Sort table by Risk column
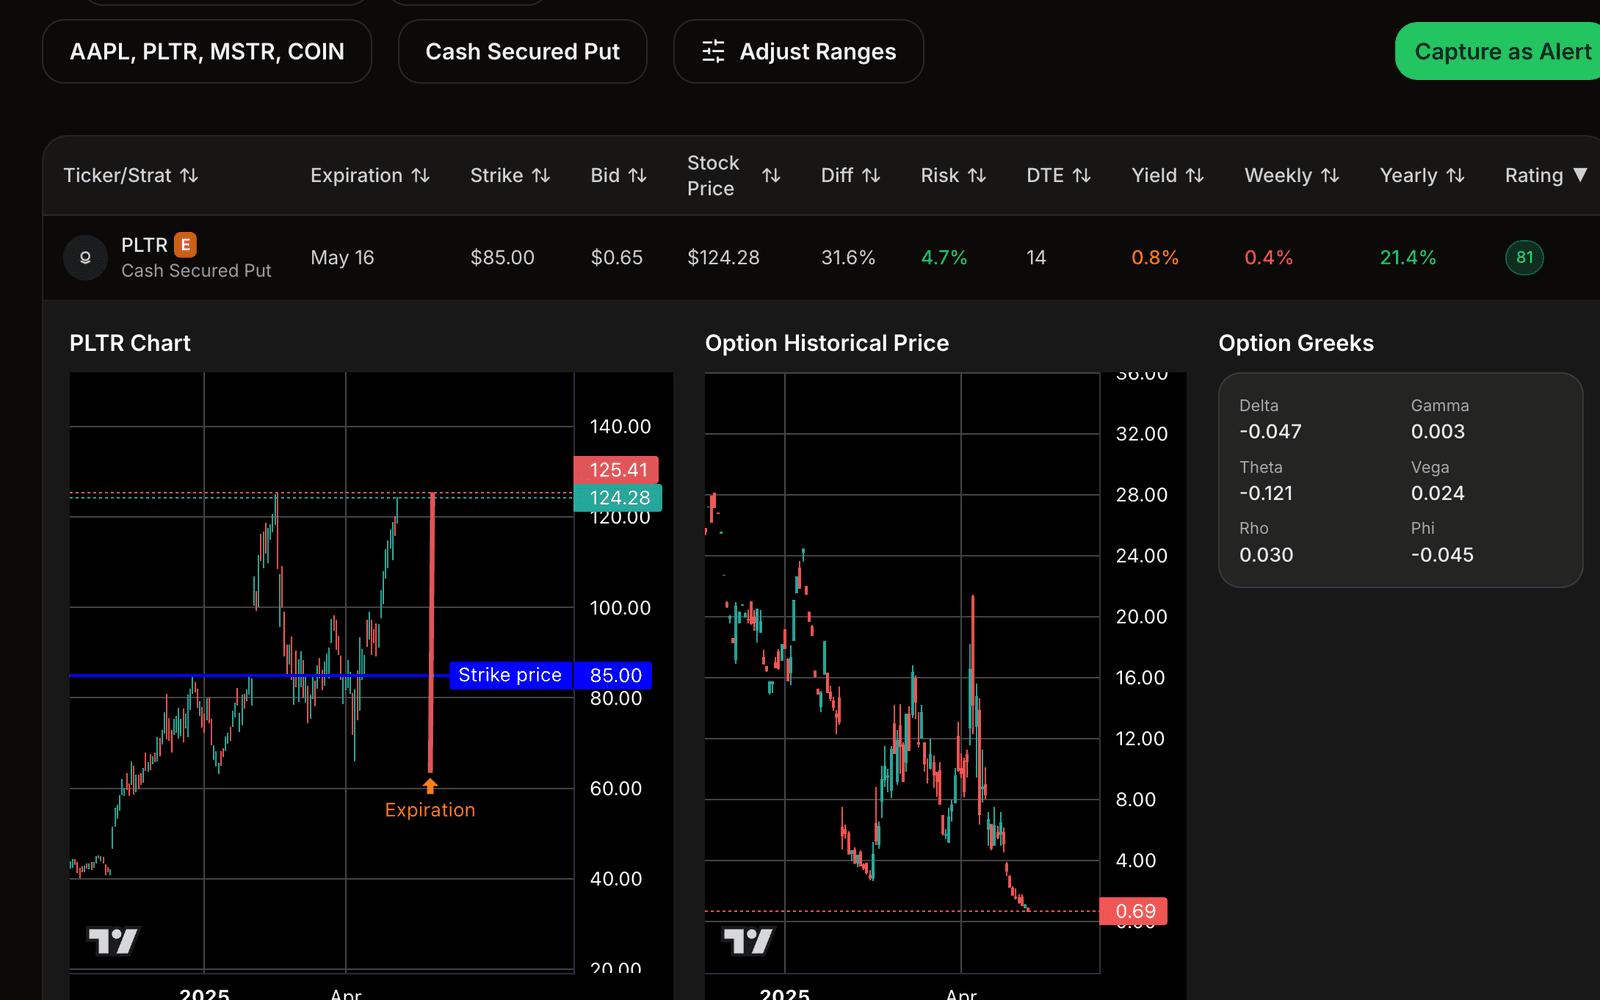 click(x=953, y=176)
